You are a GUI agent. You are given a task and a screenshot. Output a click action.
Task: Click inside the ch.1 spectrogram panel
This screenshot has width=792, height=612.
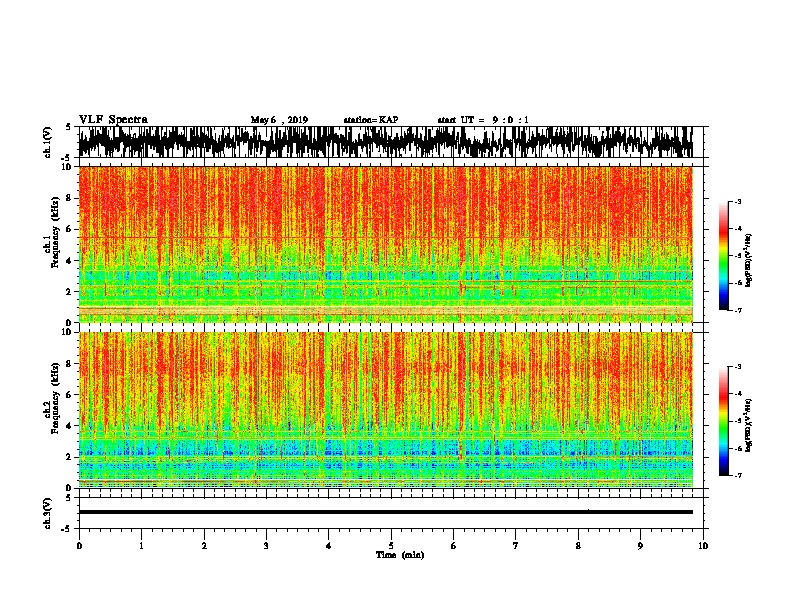click(386, 244)
